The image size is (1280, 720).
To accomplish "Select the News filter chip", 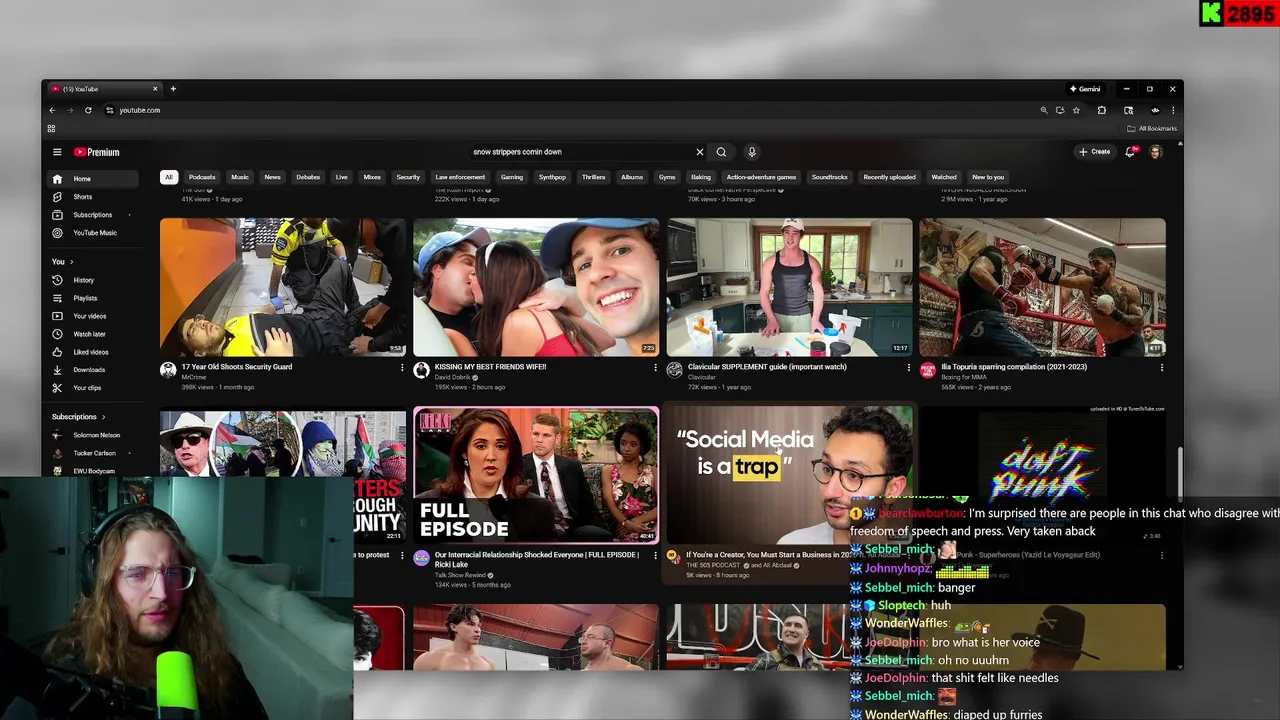I will point(272,177).
